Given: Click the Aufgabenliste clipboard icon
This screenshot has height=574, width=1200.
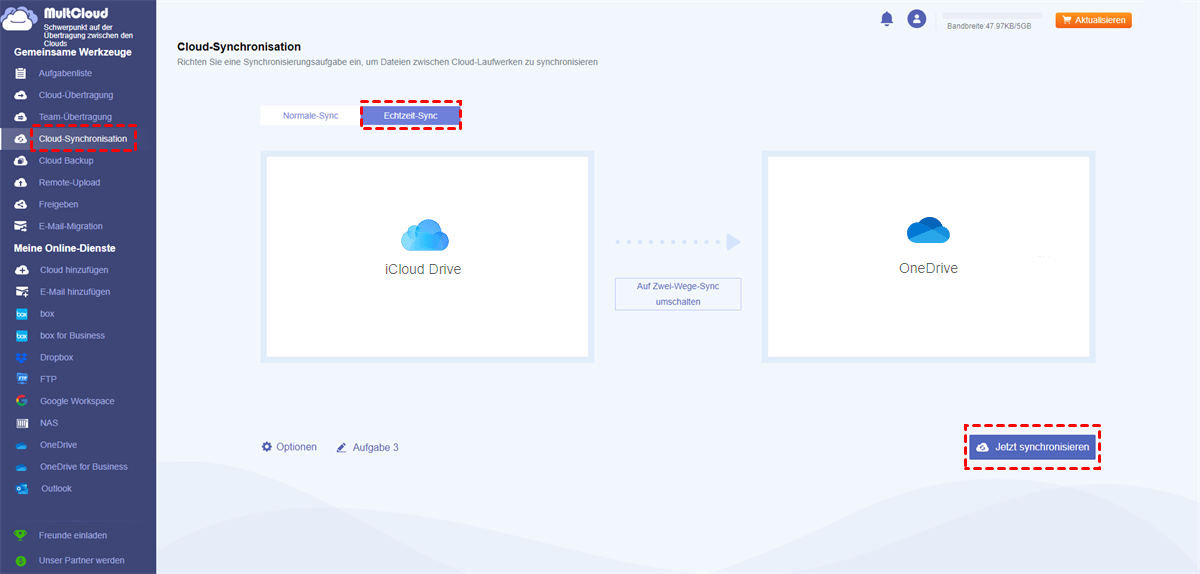Looking at the screenshot, I should coord(21,73).
